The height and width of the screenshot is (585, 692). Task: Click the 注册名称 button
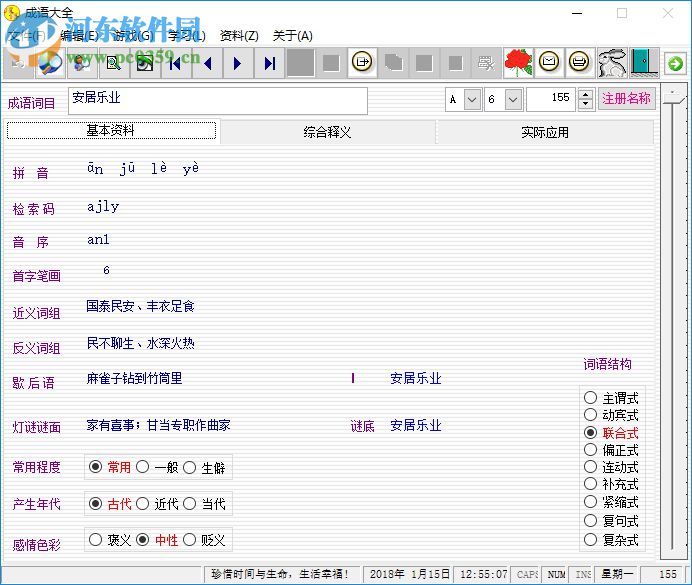point(626,99)
